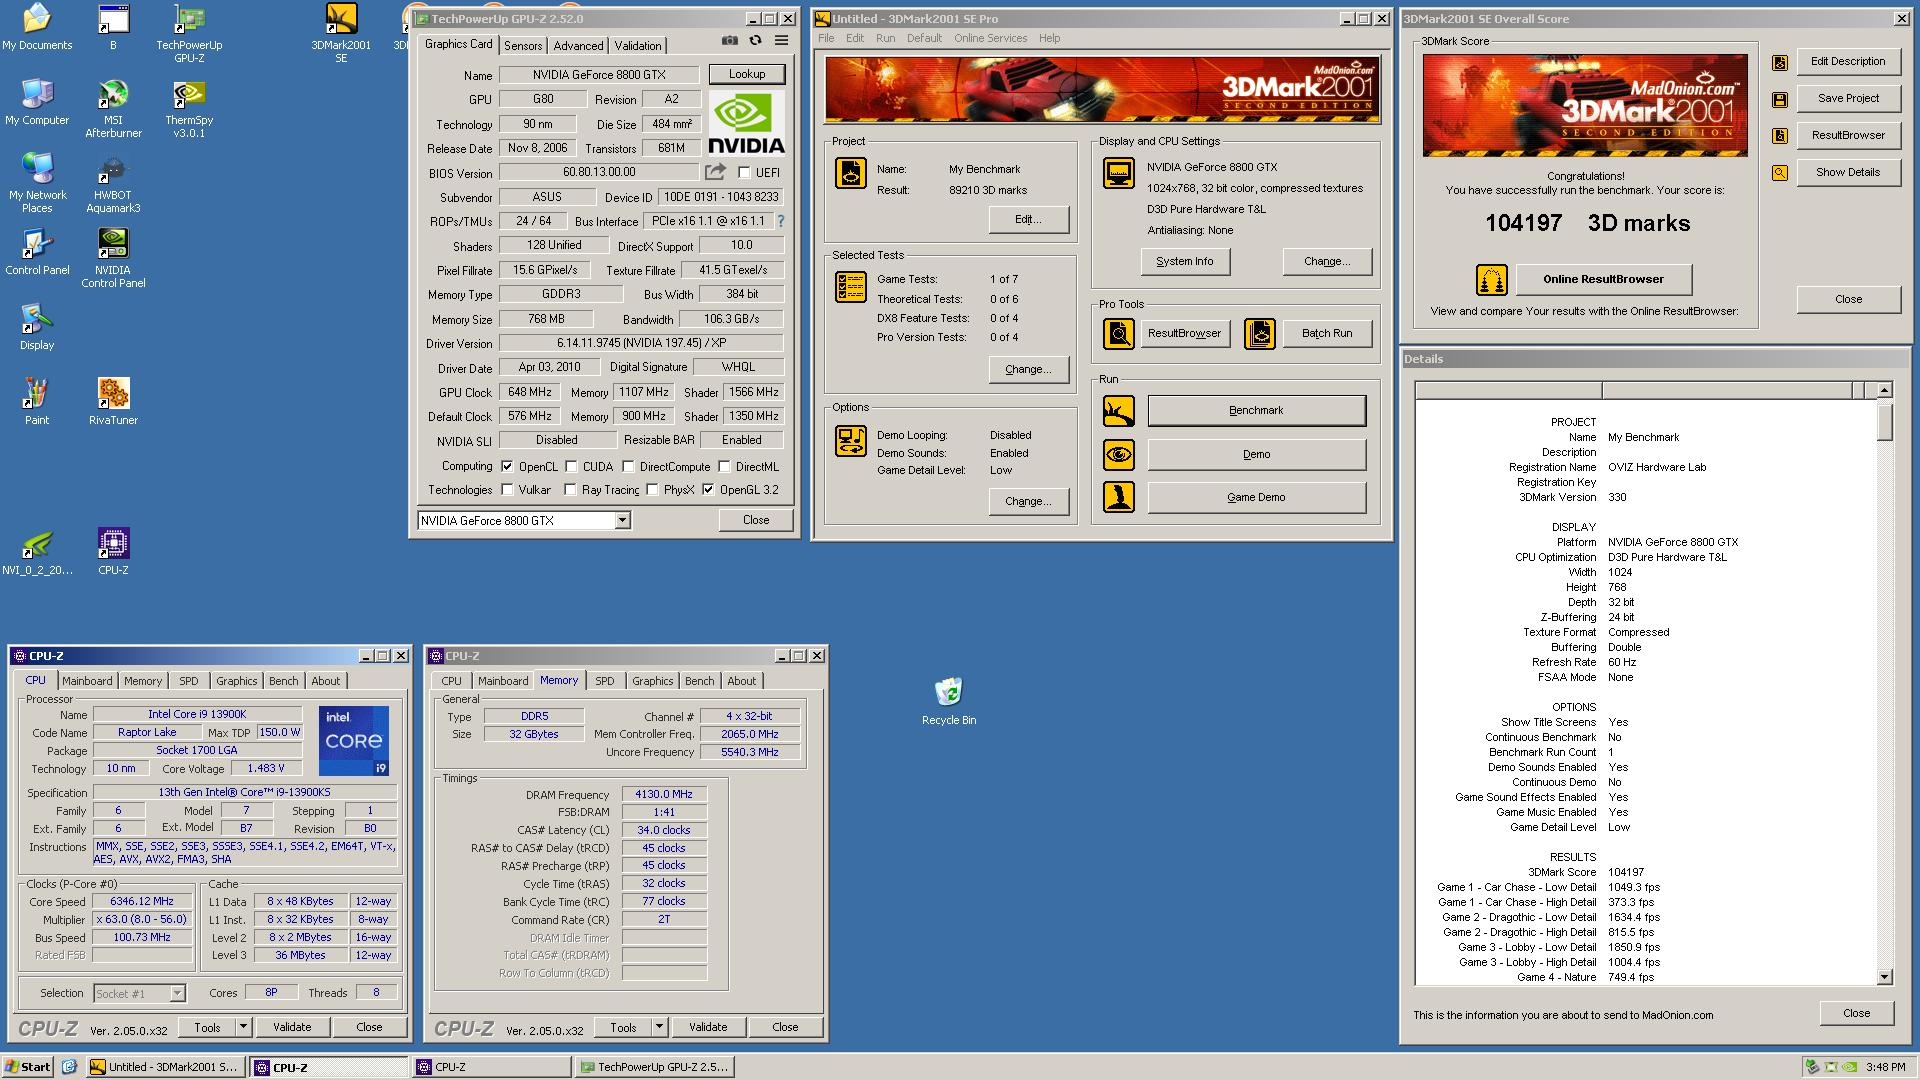Expand Tools dropdown arrow in Memory CPU-Z window
This screenshot has height=1080, width=1920.
pos(659,1027)
